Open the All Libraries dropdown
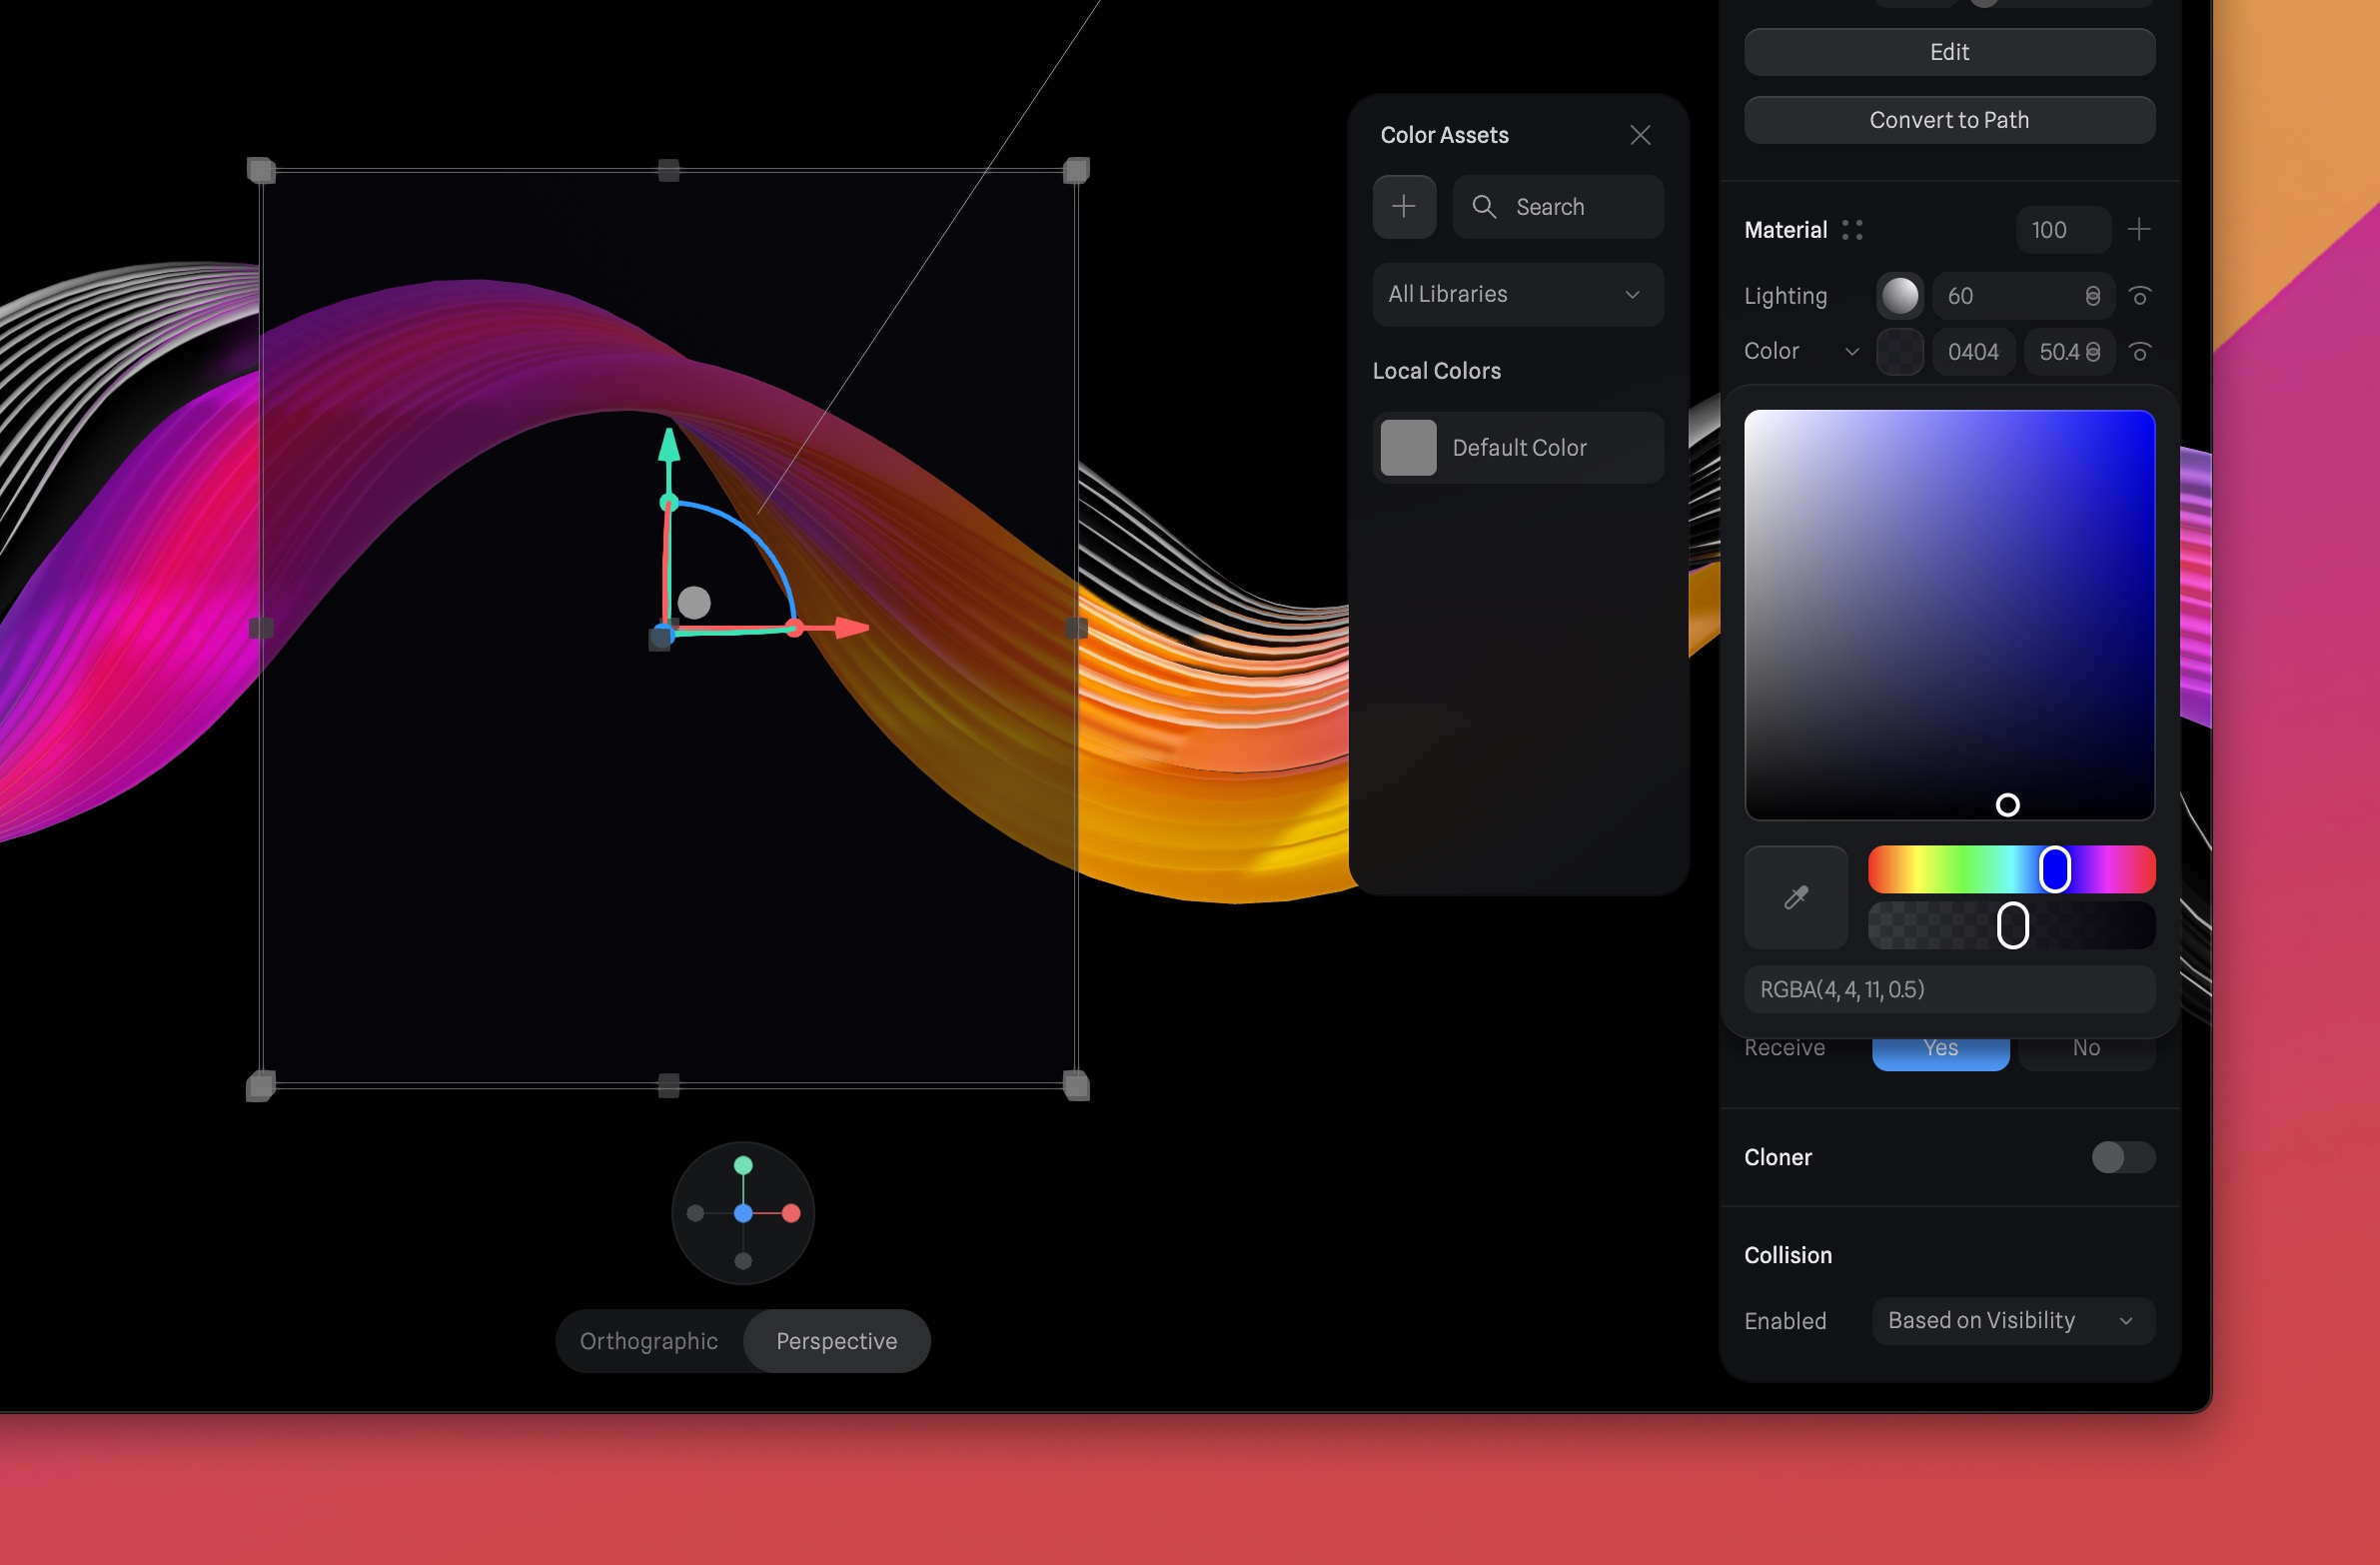 [1517, 294]
